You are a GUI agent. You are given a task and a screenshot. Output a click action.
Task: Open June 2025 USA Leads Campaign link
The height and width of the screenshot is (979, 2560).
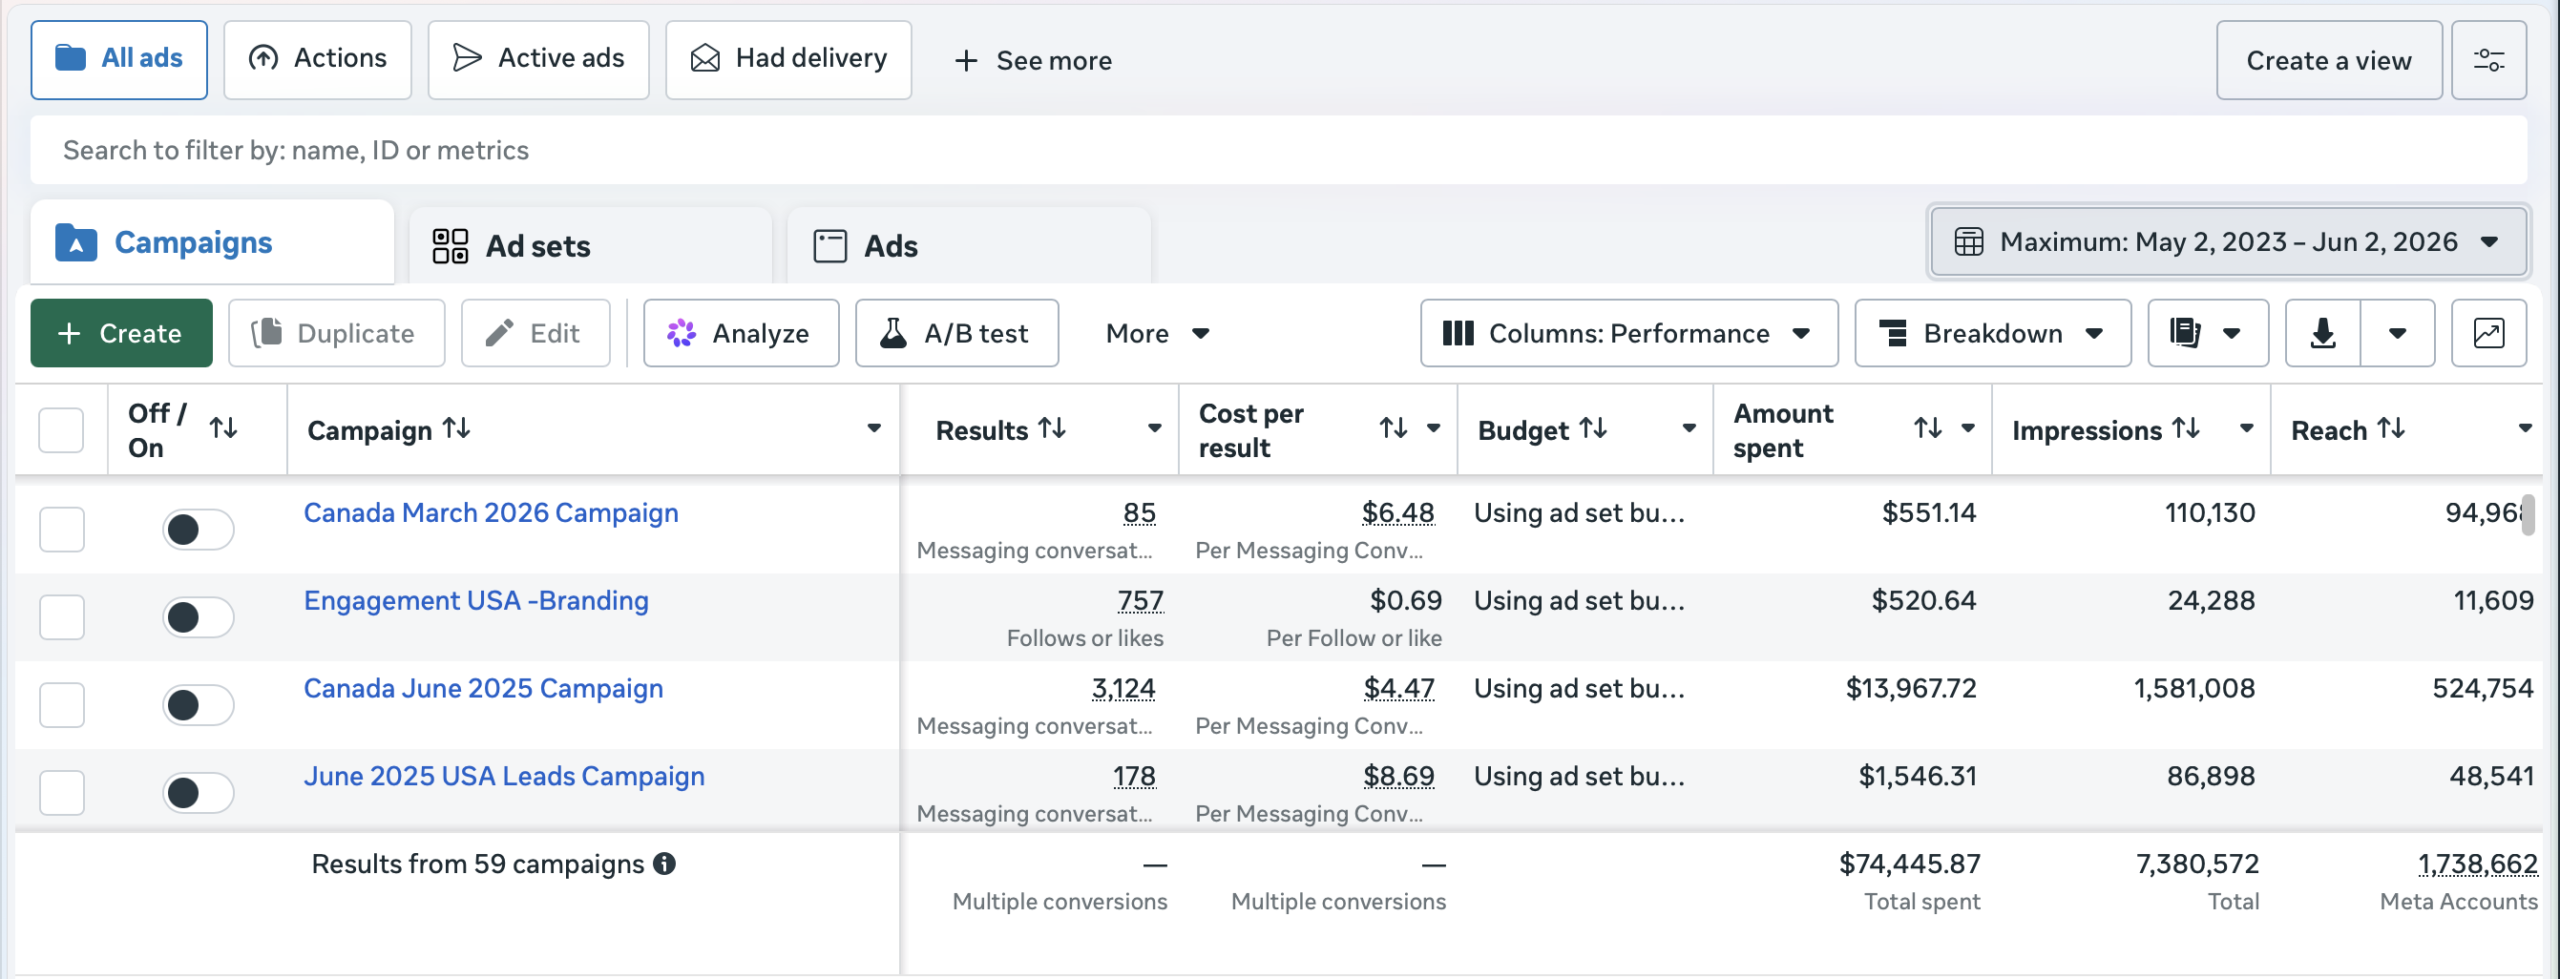504,776
